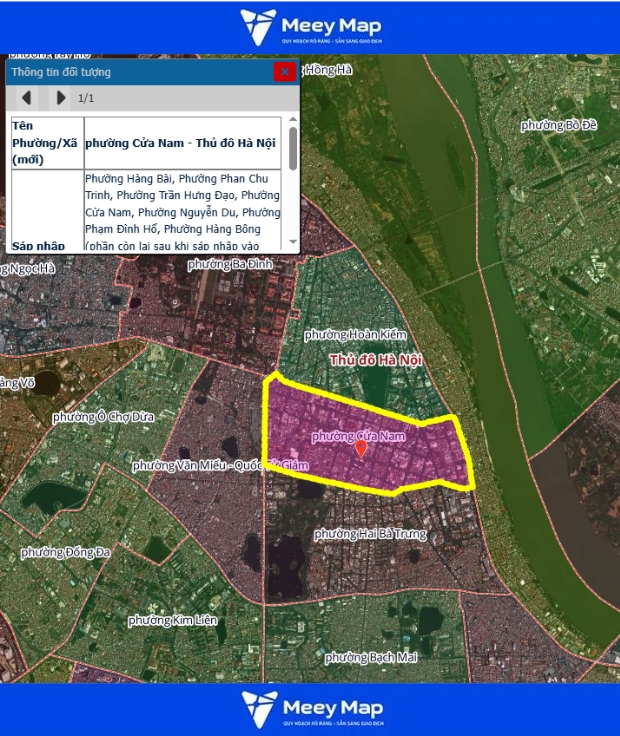The height and width of the screenshot is (736, 620).
Task: Click the highlighted phường Cửa Nam label
Action: (358, 436)
